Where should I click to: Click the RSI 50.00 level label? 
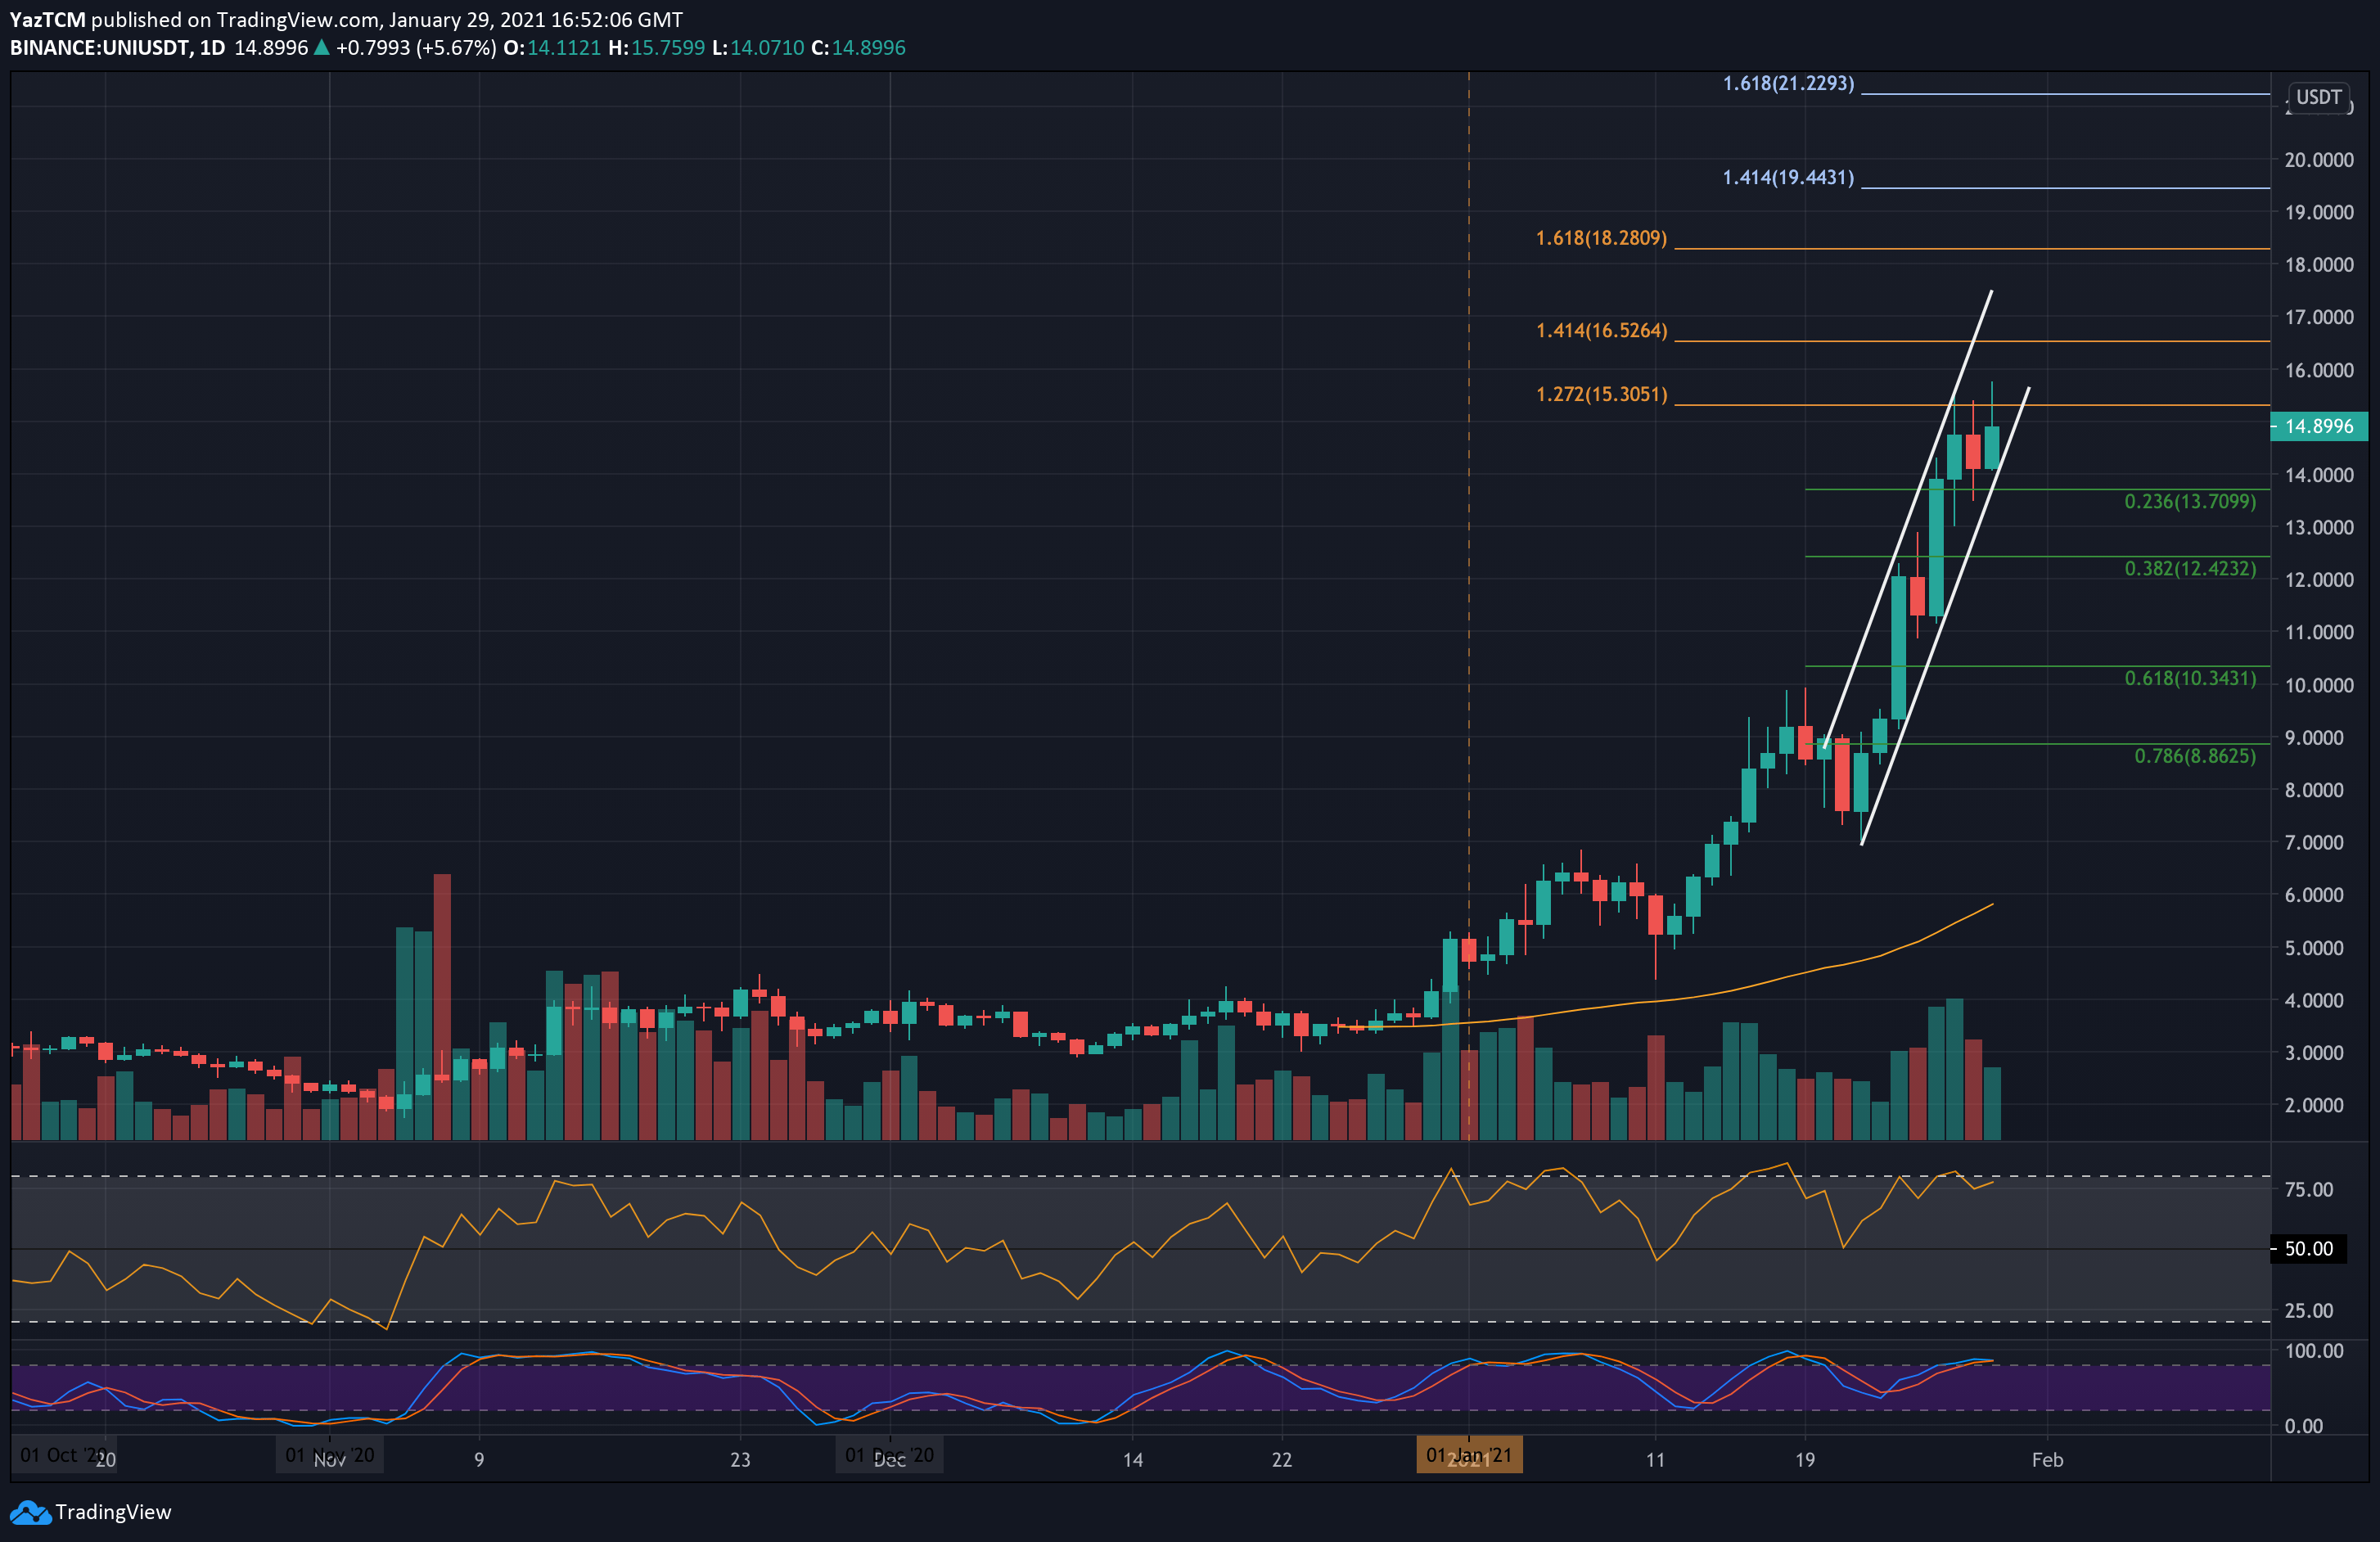coord(2308,1248)
